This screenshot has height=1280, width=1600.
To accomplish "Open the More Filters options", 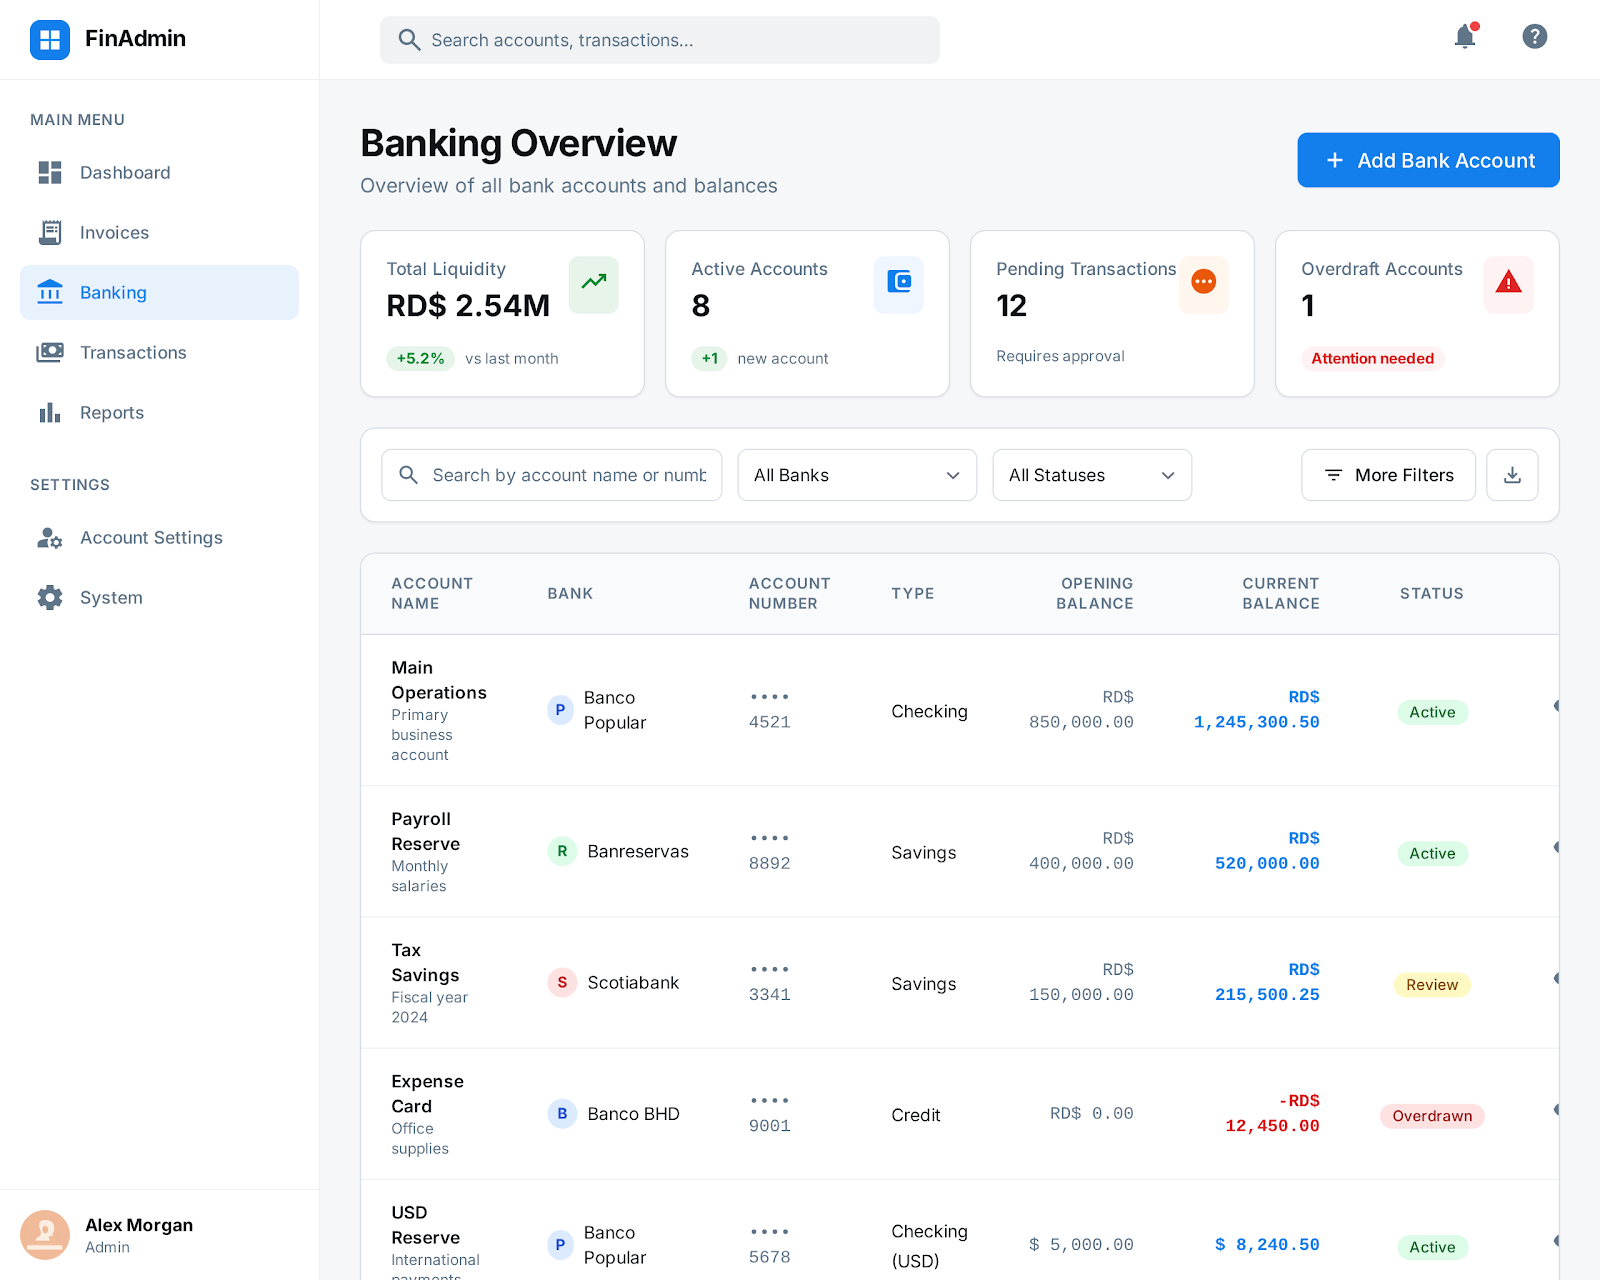I will pyautogui.click(x=1388, y=475).
